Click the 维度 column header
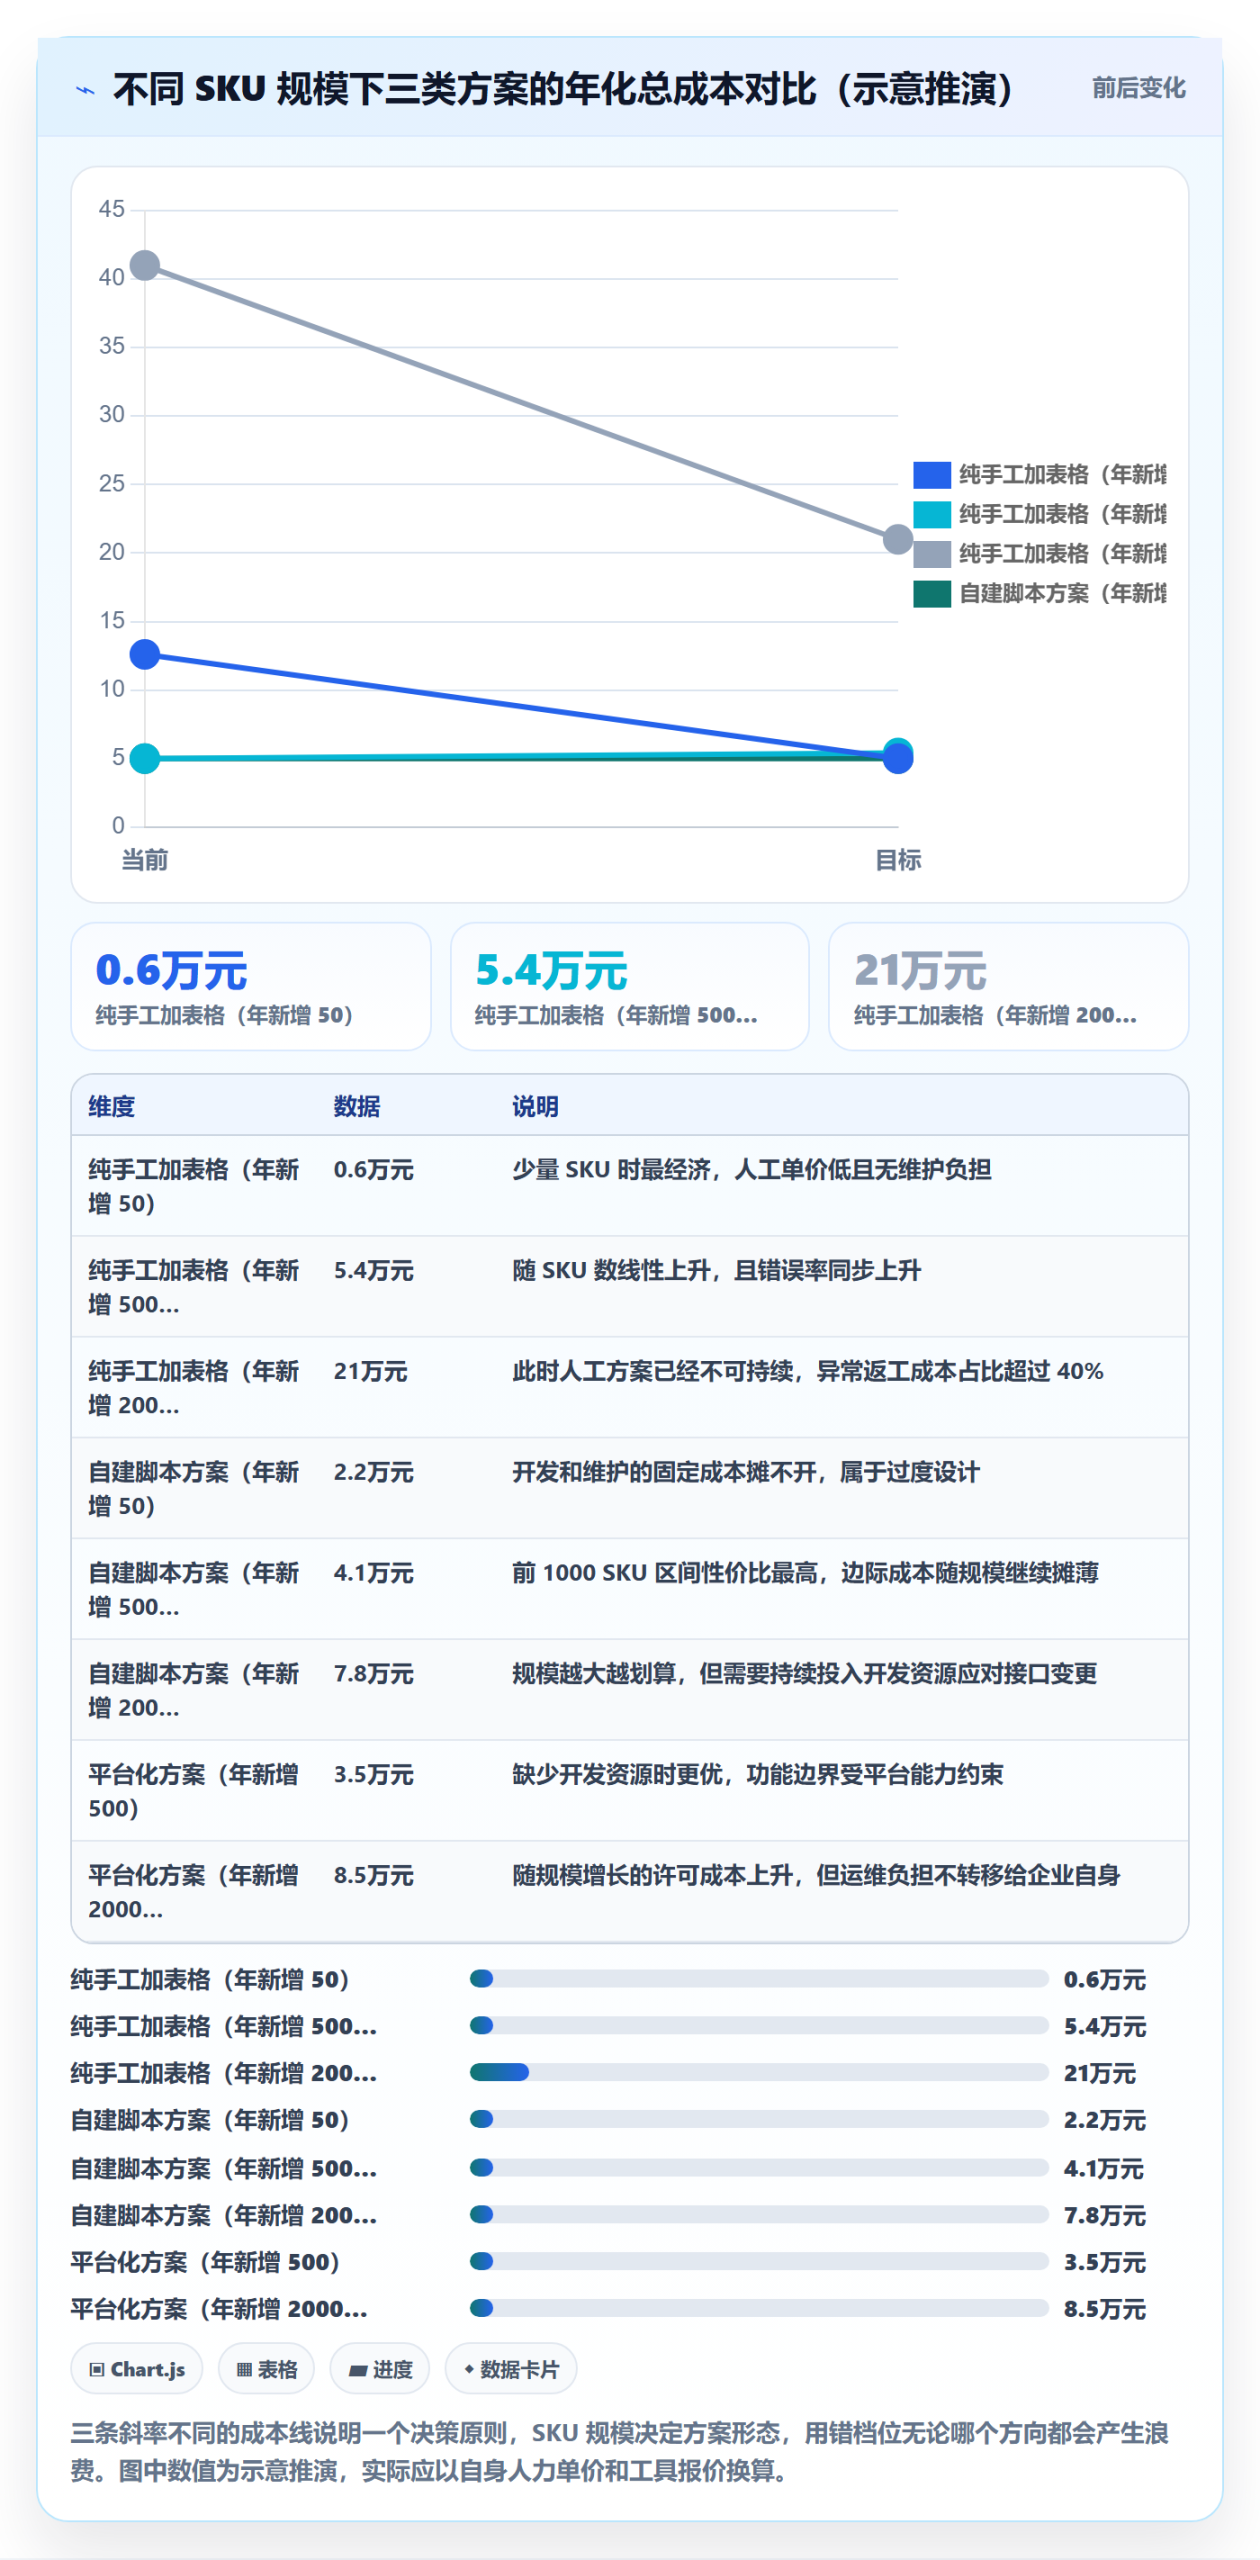The height and width of the screenshot is (2560, 1260). [112, 1106]
